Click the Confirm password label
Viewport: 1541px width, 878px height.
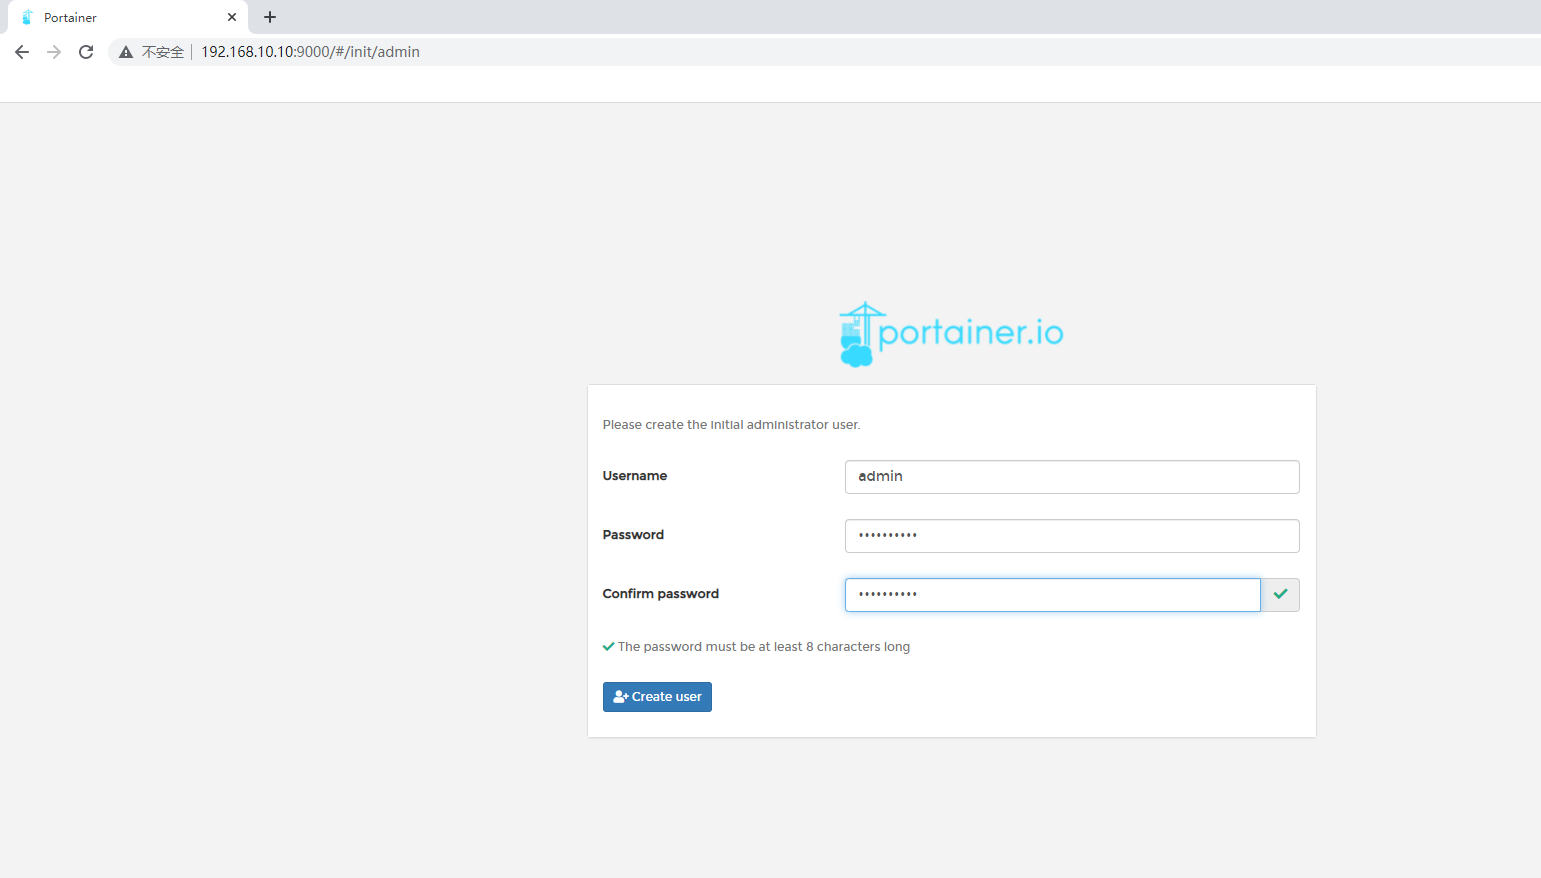(660, 594)
